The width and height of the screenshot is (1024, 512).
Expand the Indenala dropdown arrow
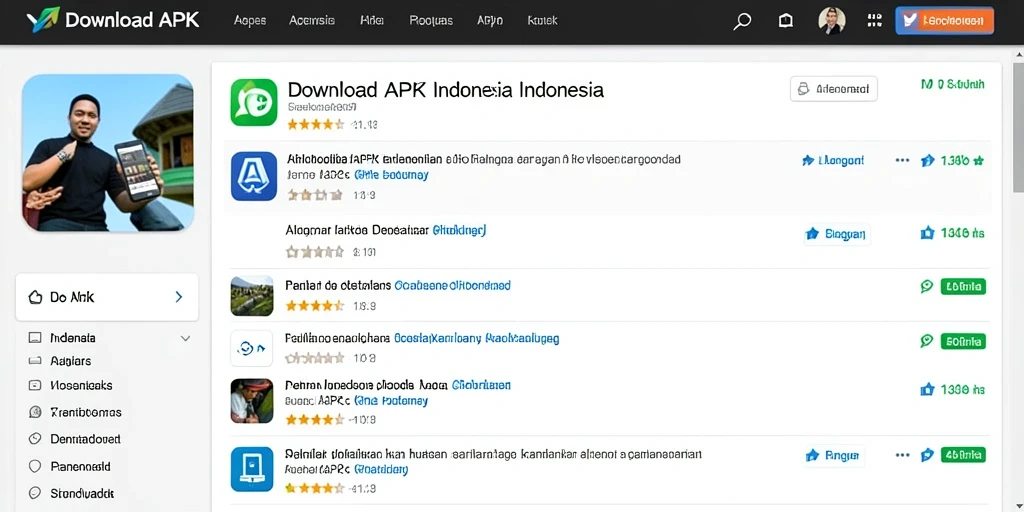(x=185, y=338)
